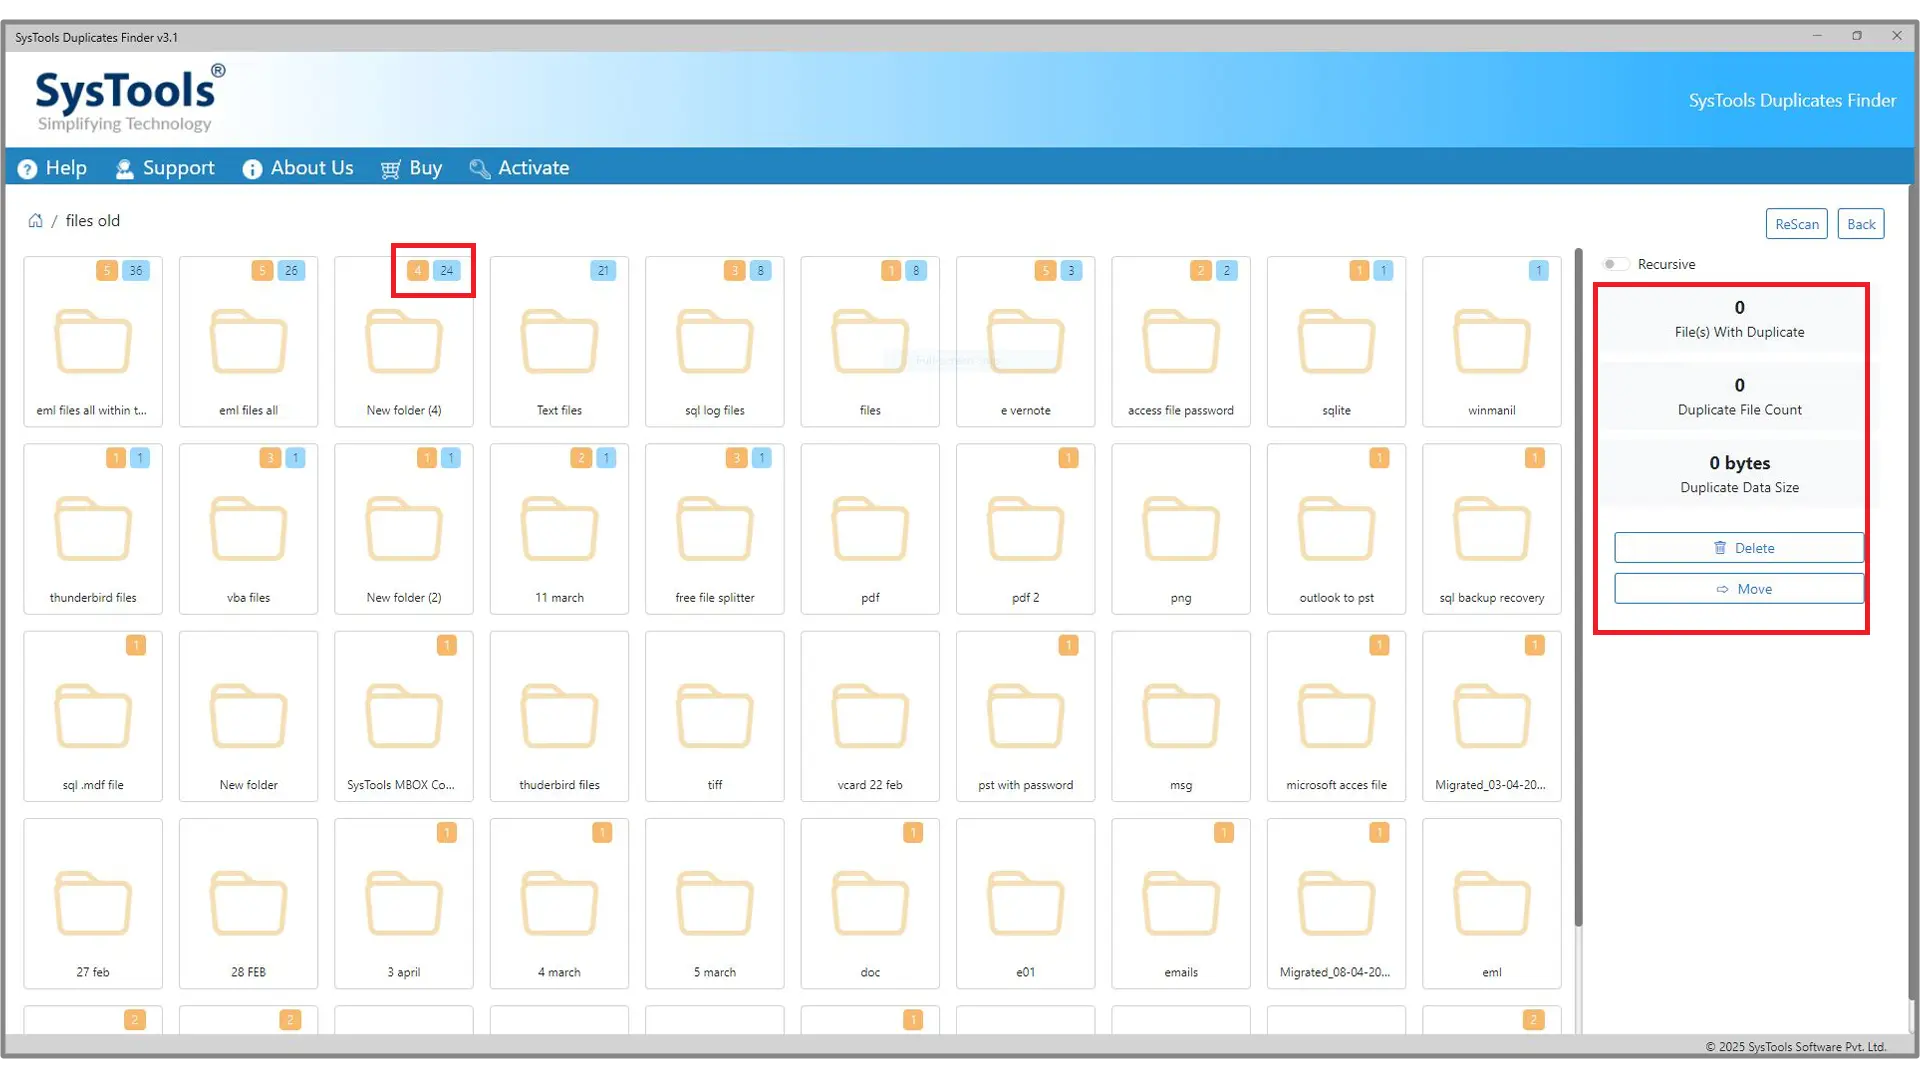Screen dimensions: 1920x1080
Task: Click the ReScan button
Action: (x=1797, y=224)
